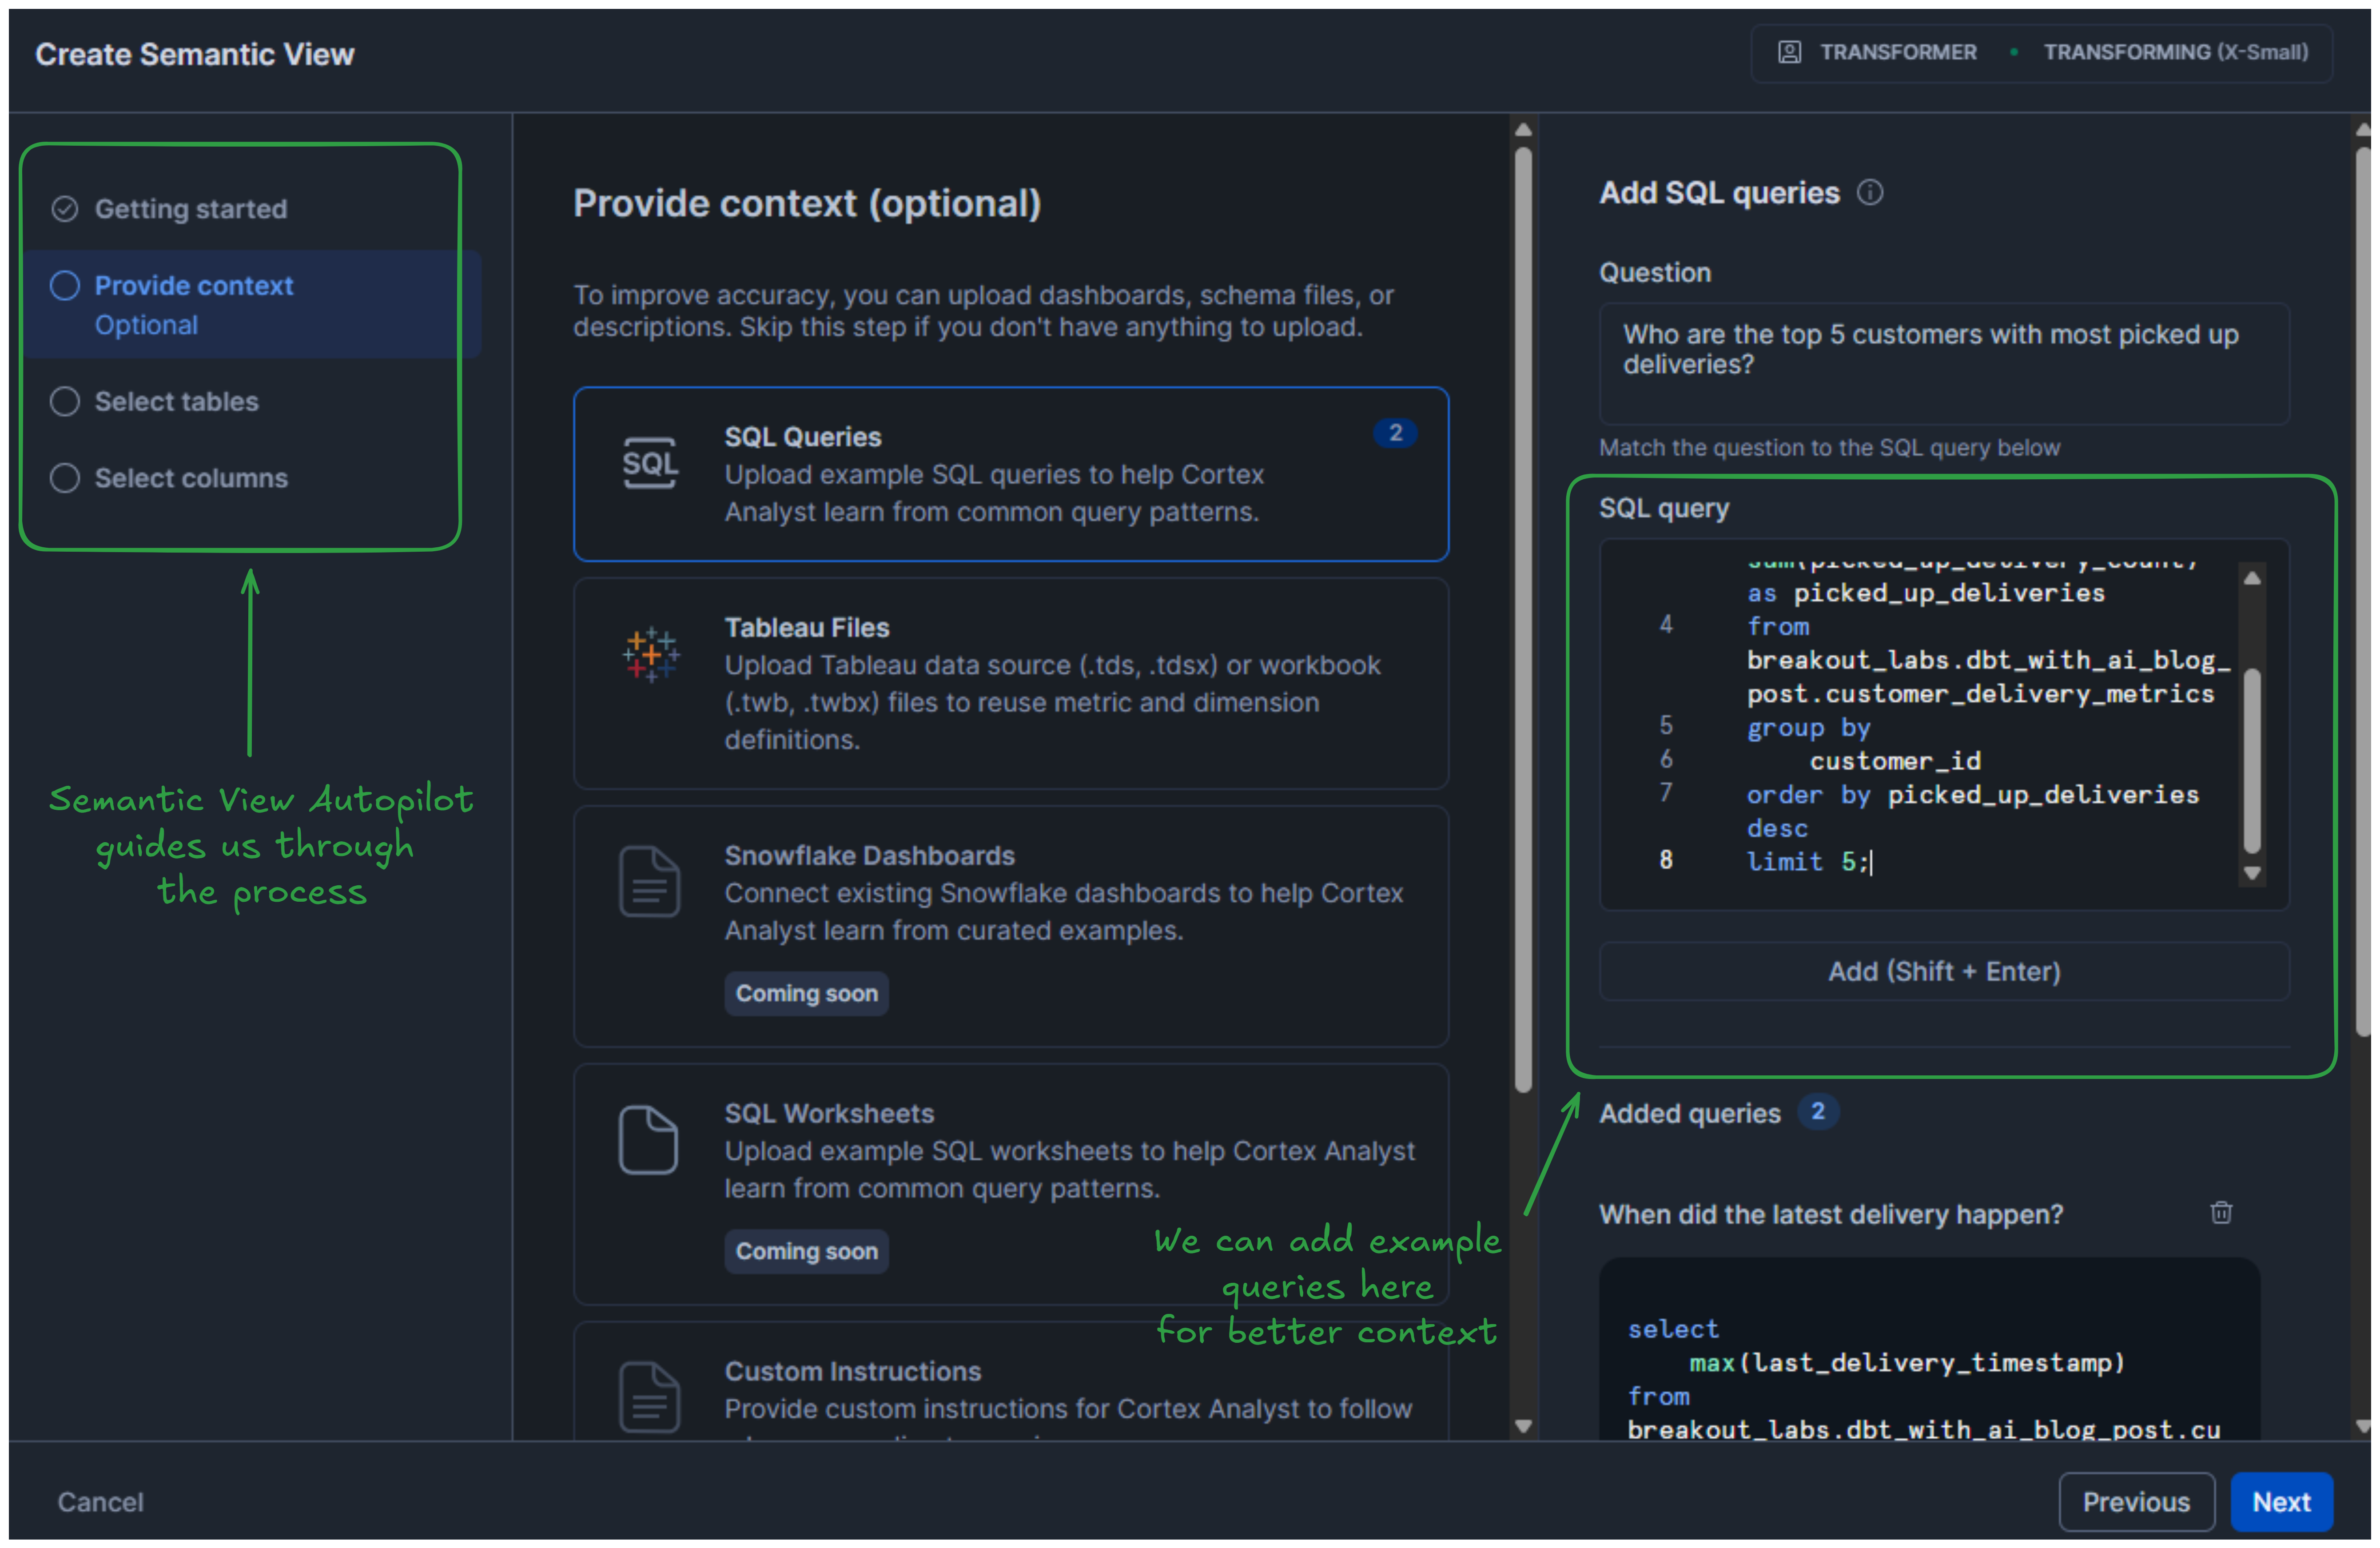2380x1548 pixels.
Task: Select the Select columns step circle
Action: [x=65, y=478]
